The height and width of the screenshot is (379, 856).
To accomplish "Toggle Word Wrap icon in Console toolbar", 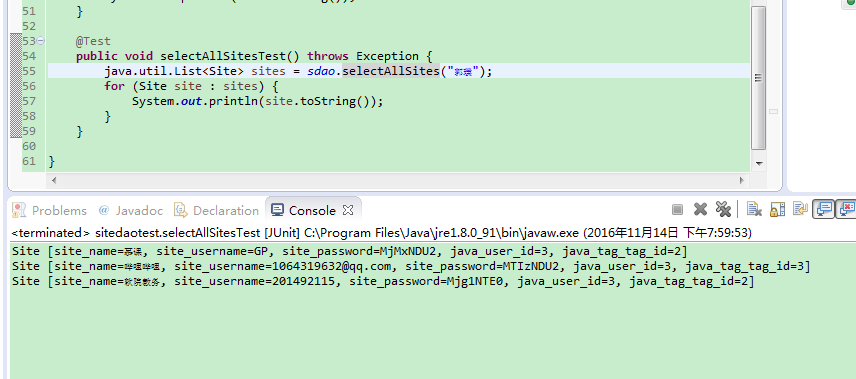I will pos(800,209).
